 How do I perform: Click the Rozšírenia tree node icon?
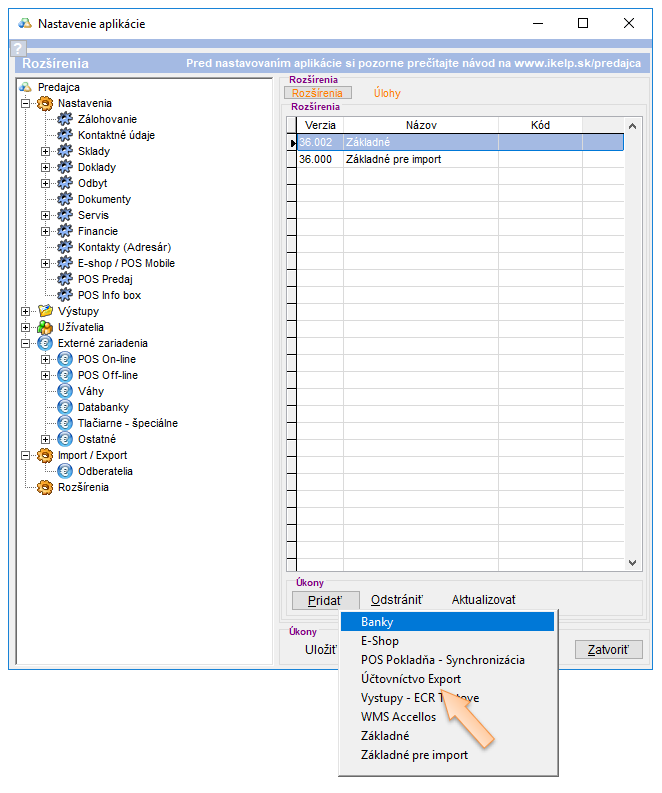pos(45,487)
